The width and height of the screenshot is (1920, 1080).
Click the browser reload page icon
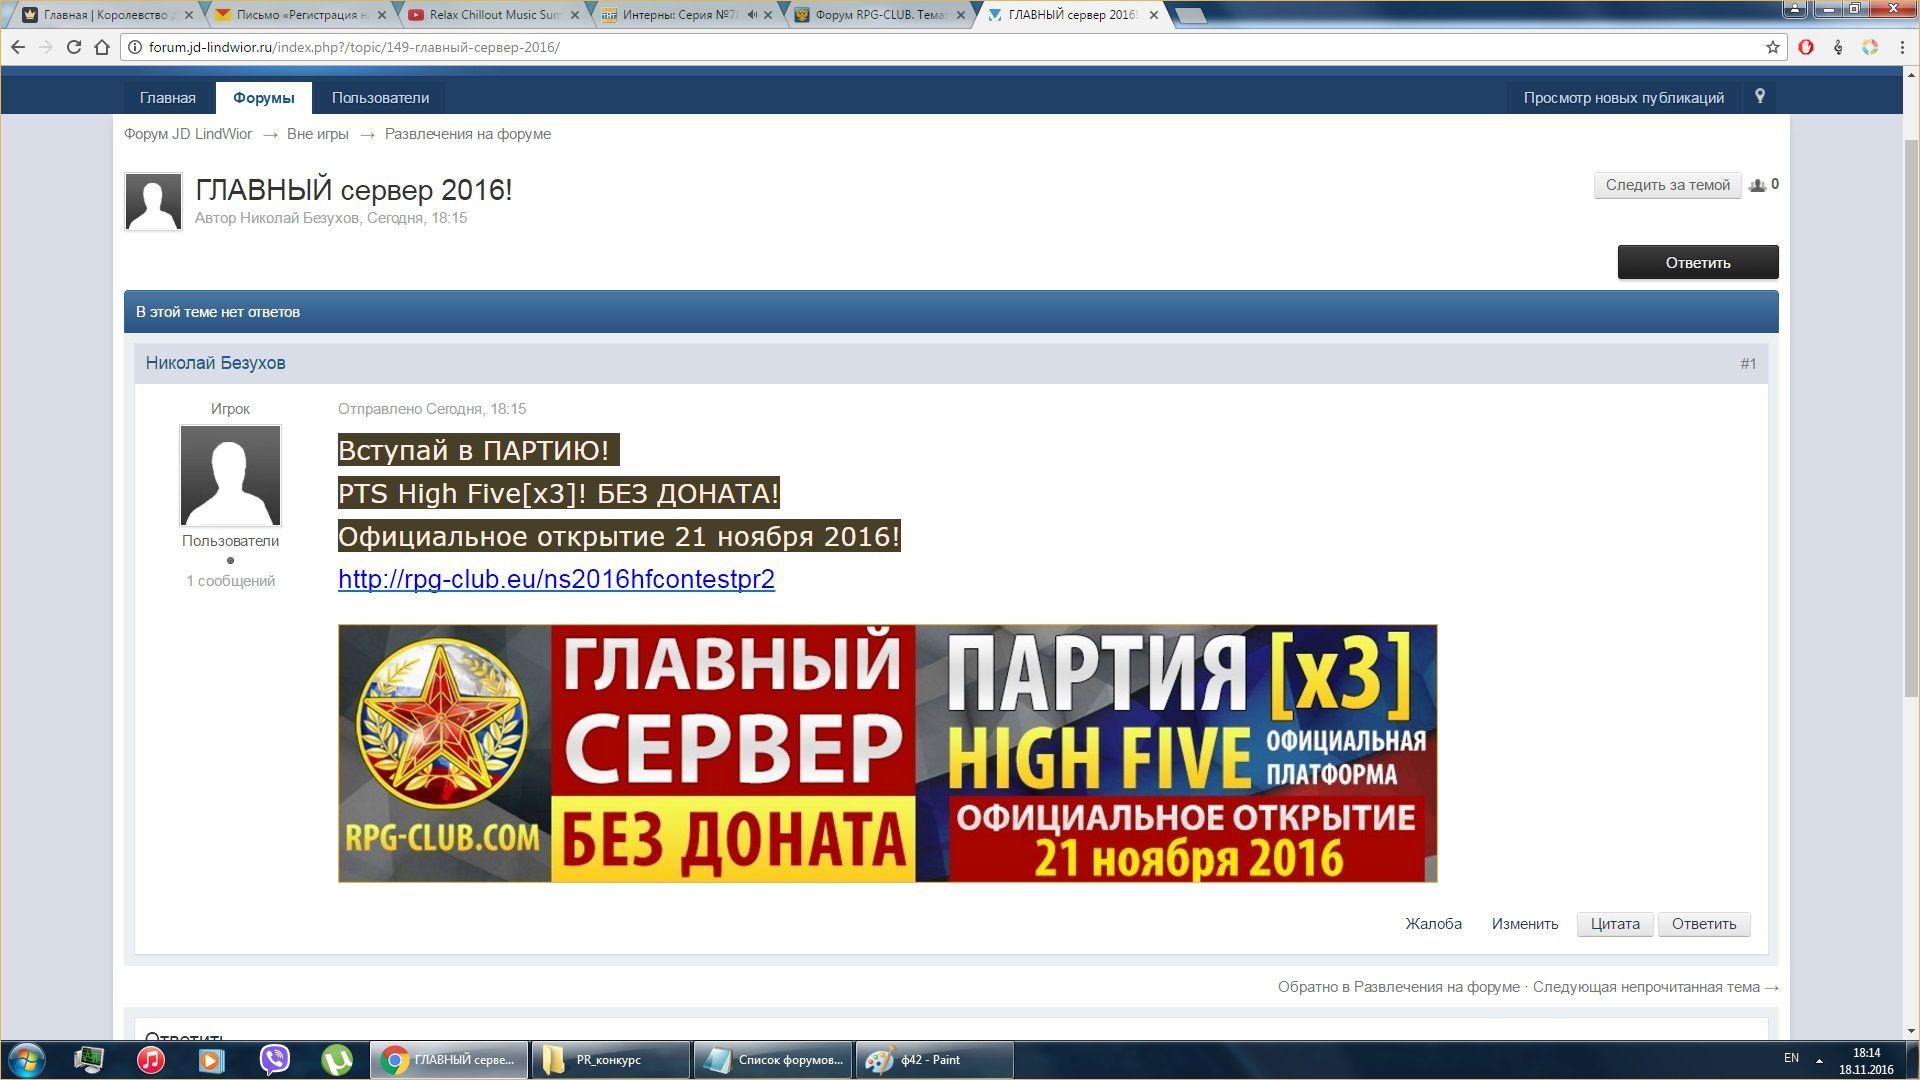74,47
